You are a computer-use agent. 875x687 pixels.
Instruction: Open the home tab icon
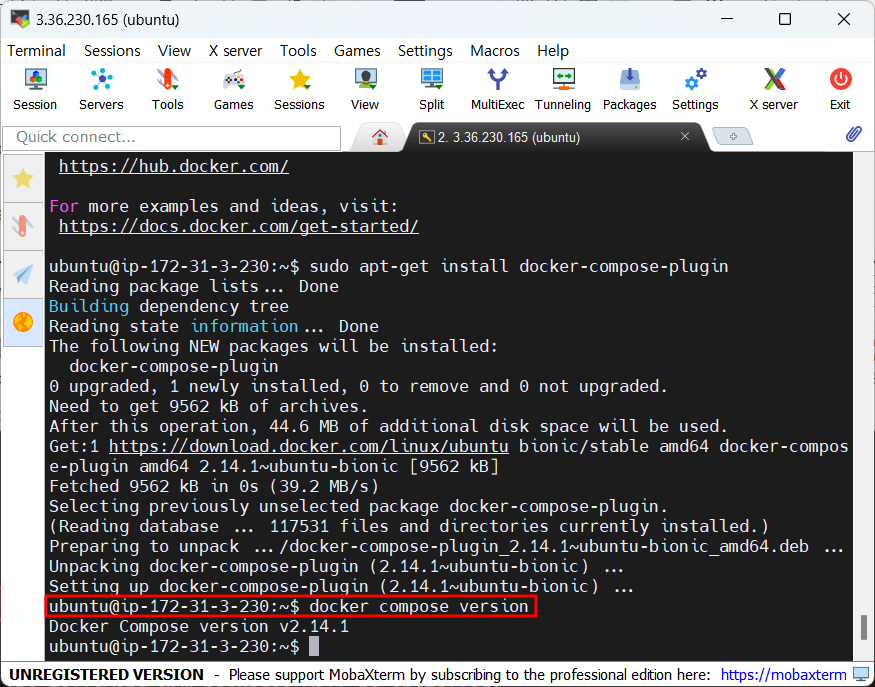pyautogui.click(x=380, y=137)
